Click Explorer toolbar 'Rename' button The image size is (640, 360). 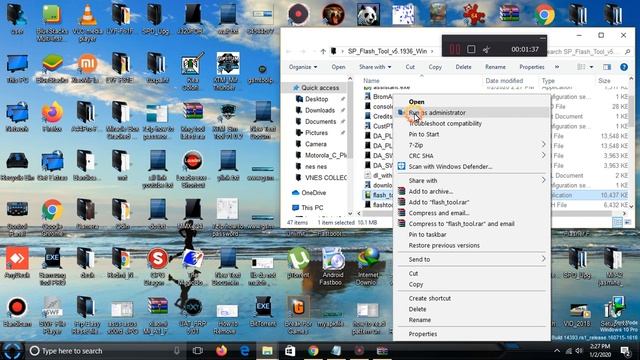[x=495, y=67]
